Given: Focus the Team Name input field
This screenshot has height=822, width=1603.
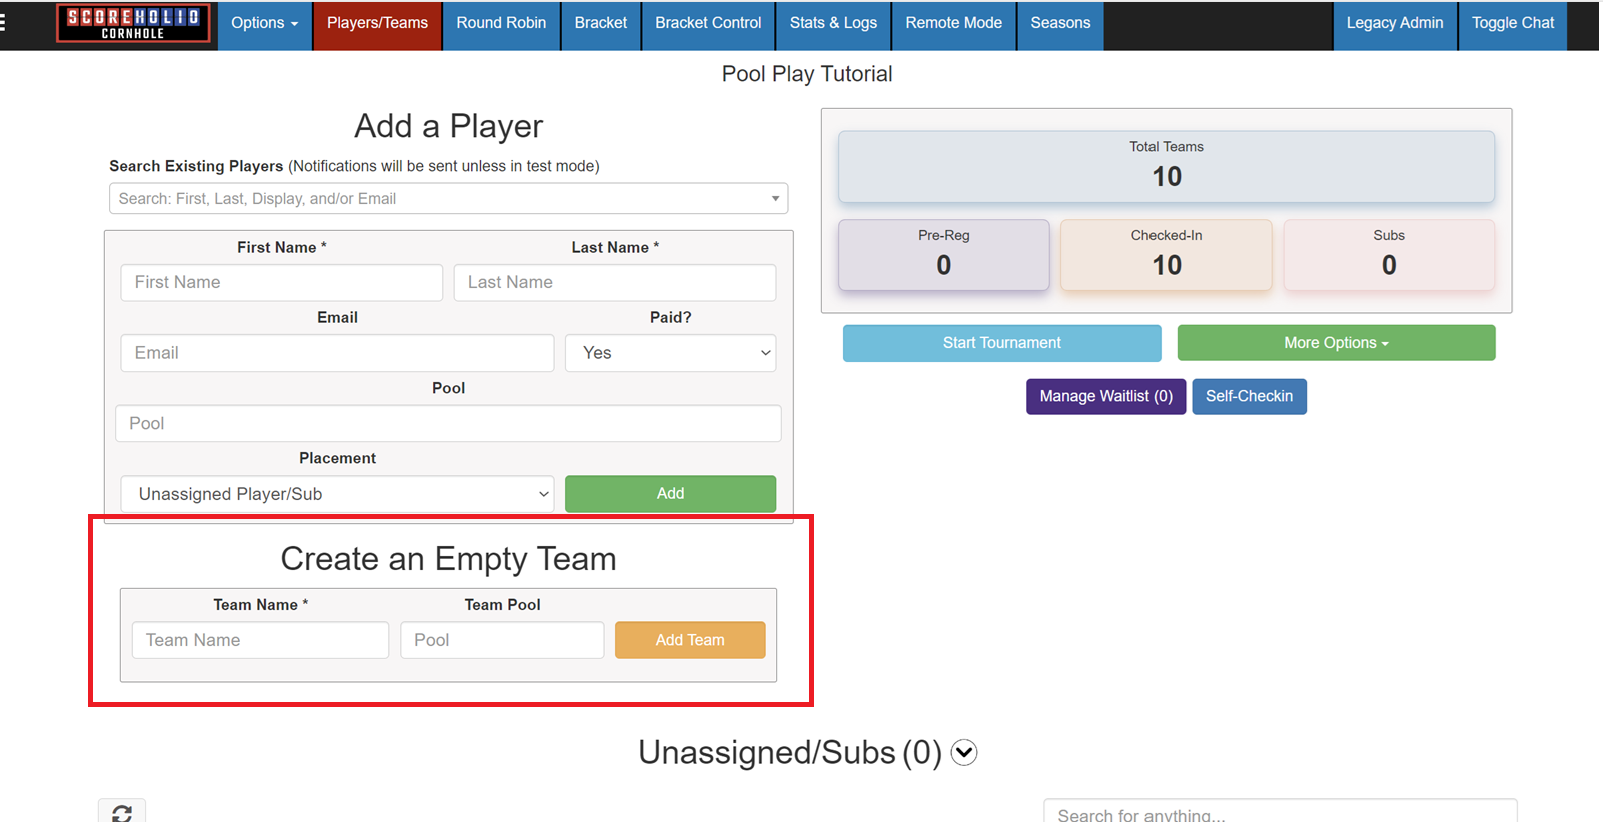Looking at the screenshot, I should (260, 640).
